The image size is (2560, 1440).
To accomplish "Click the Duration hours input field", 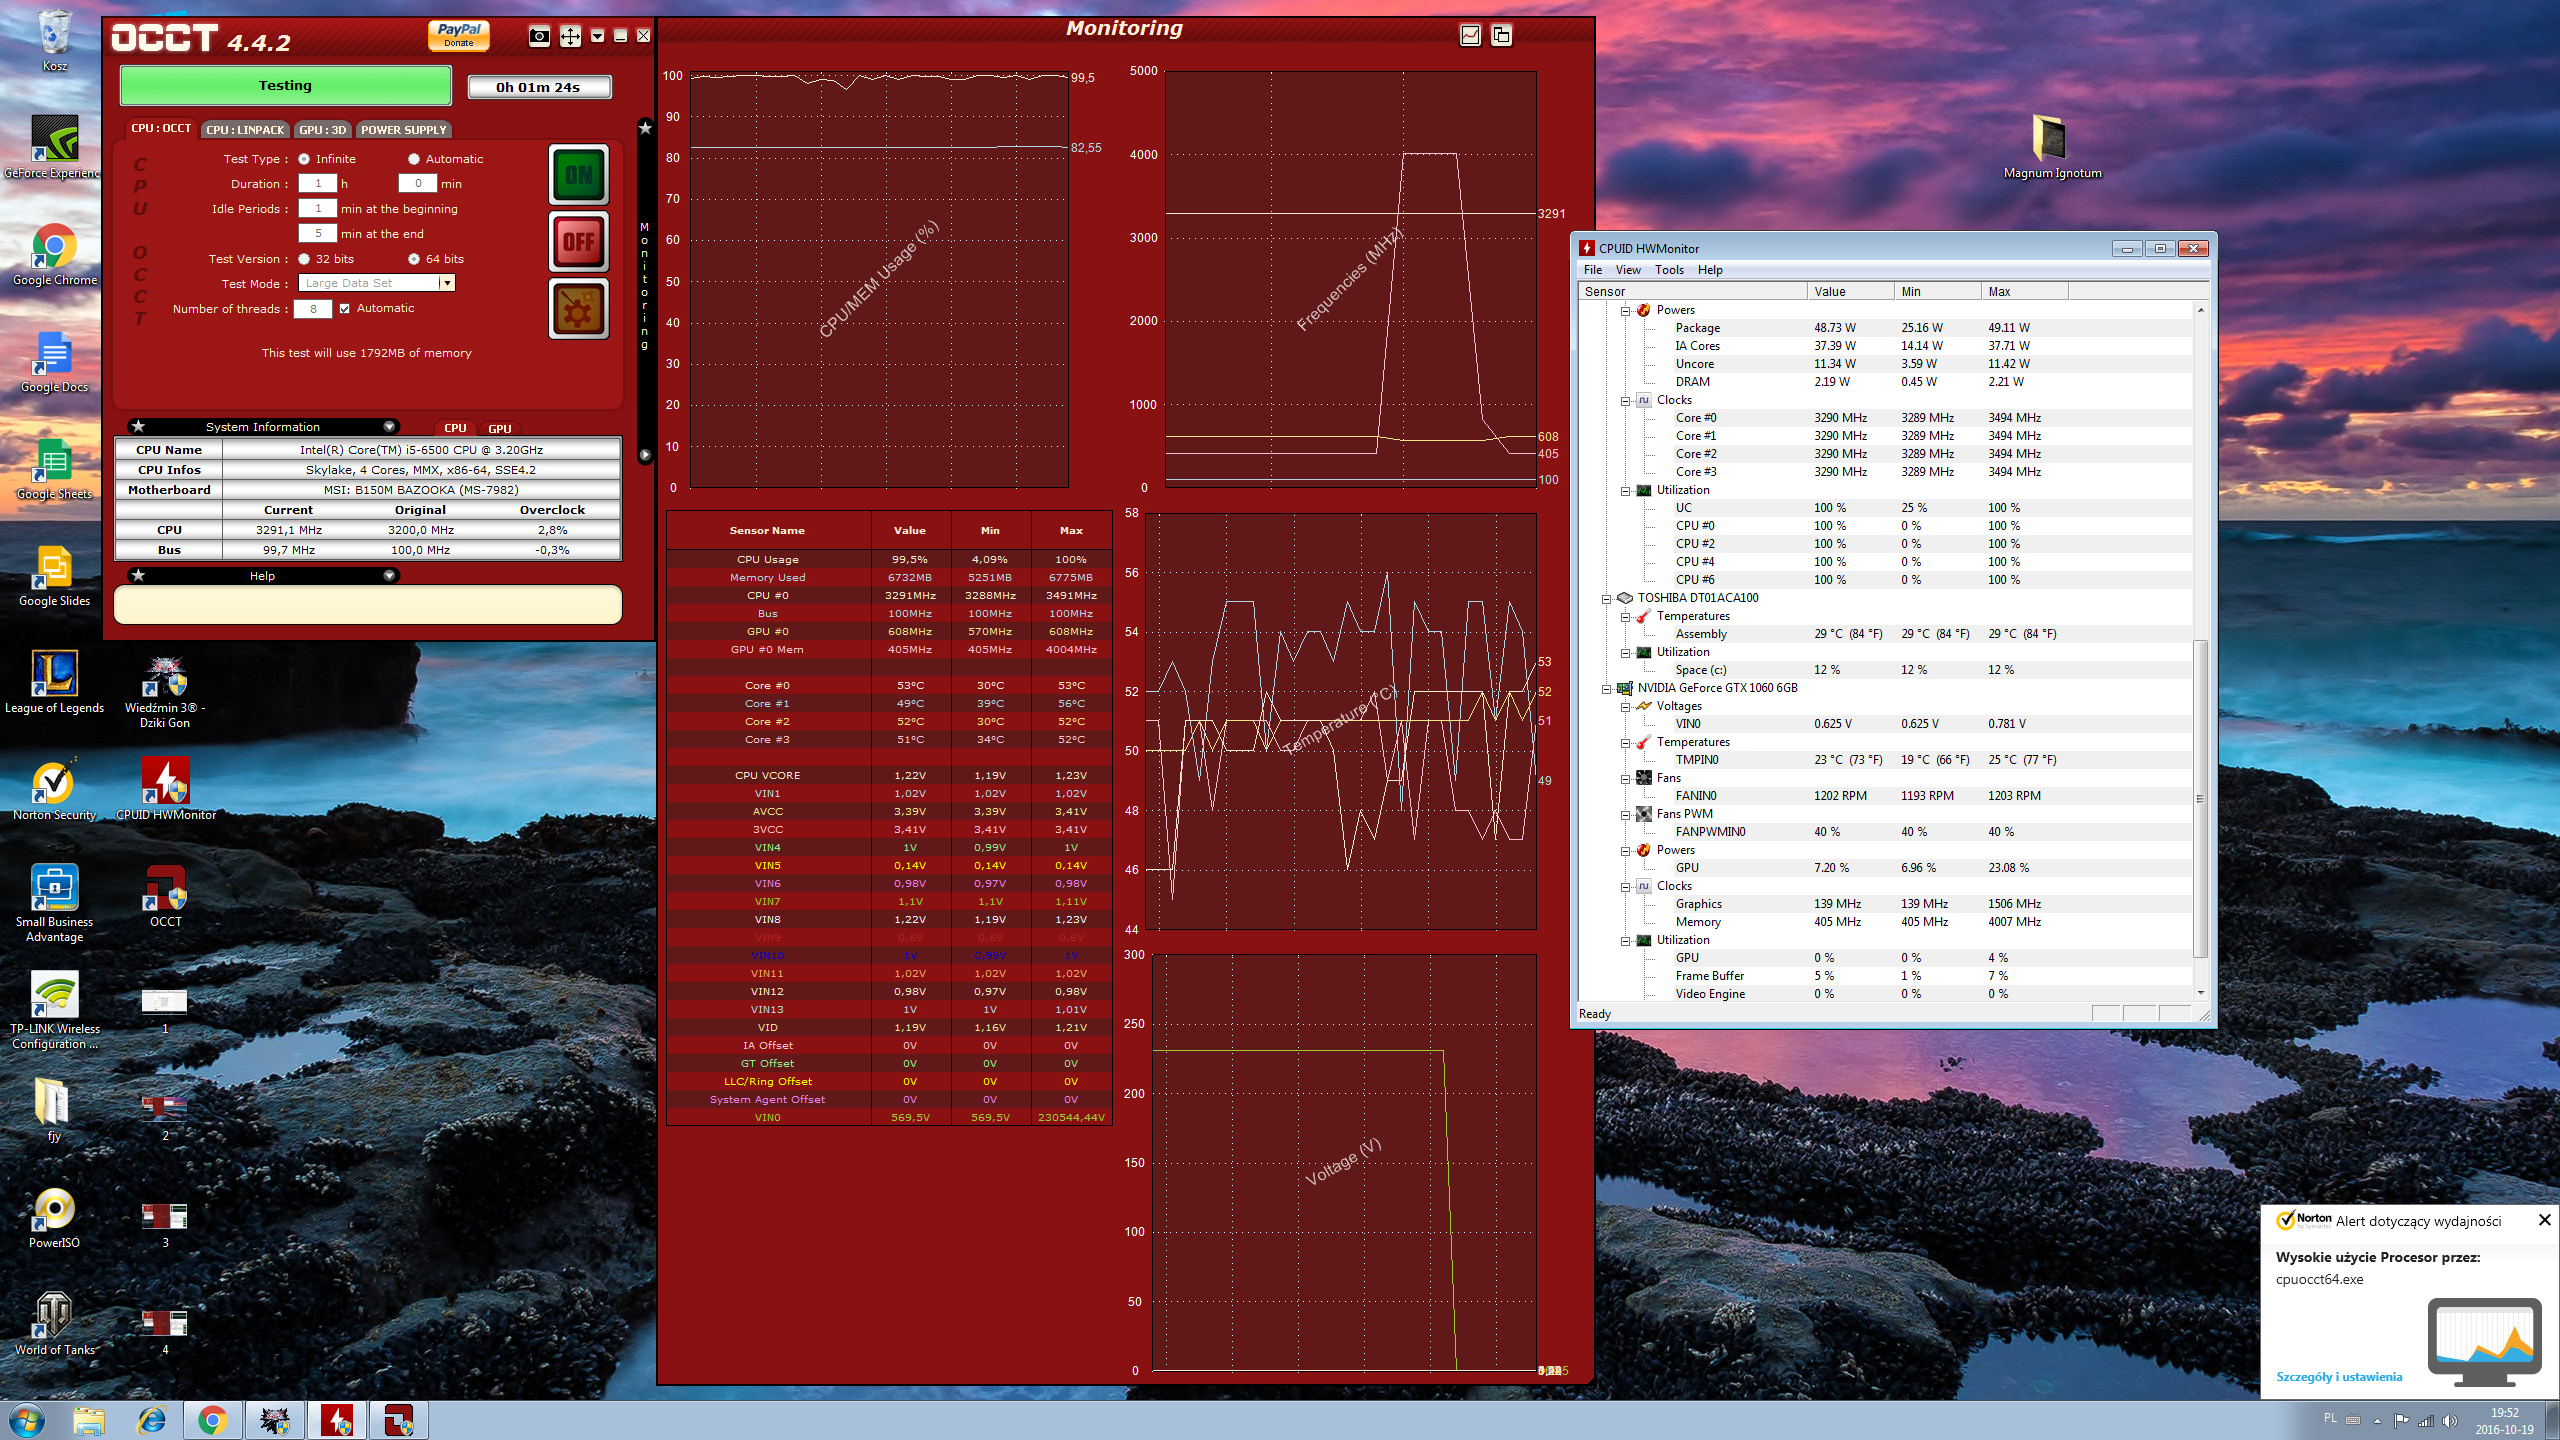I will (317, 183).
